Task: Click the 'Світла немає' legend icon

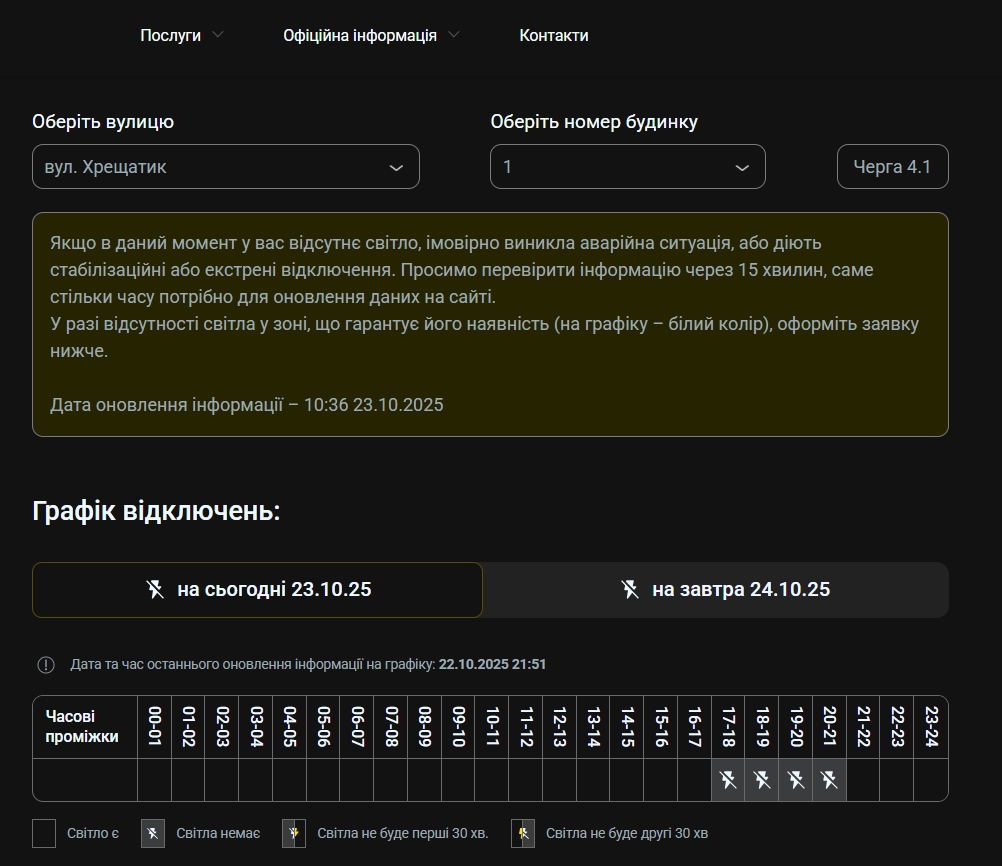Action: pos(153,833)
